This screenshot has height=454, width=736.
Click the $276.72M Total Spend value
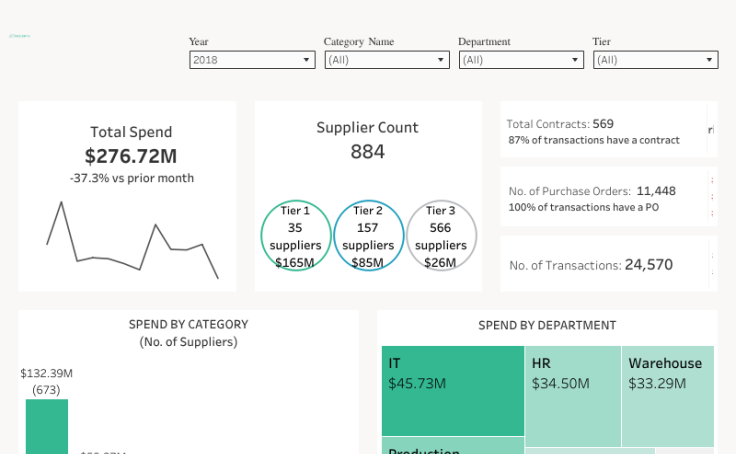click(x=131, y=156)
